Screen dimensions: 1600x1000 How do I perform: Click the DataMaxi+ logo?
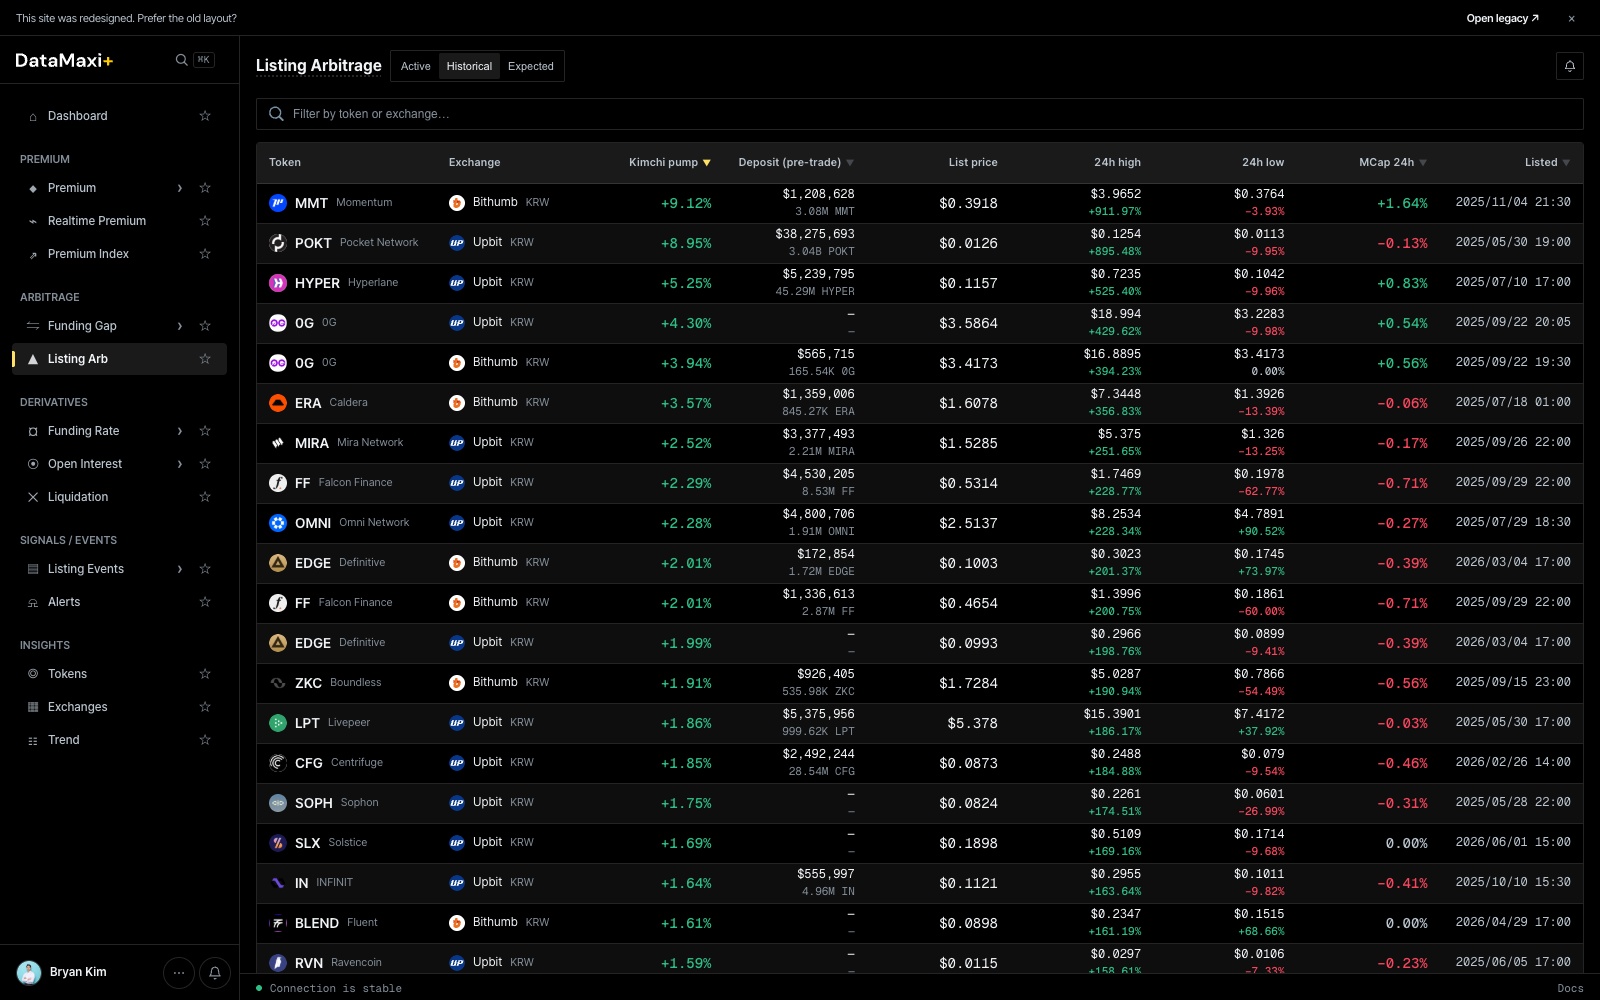(64, 60)
